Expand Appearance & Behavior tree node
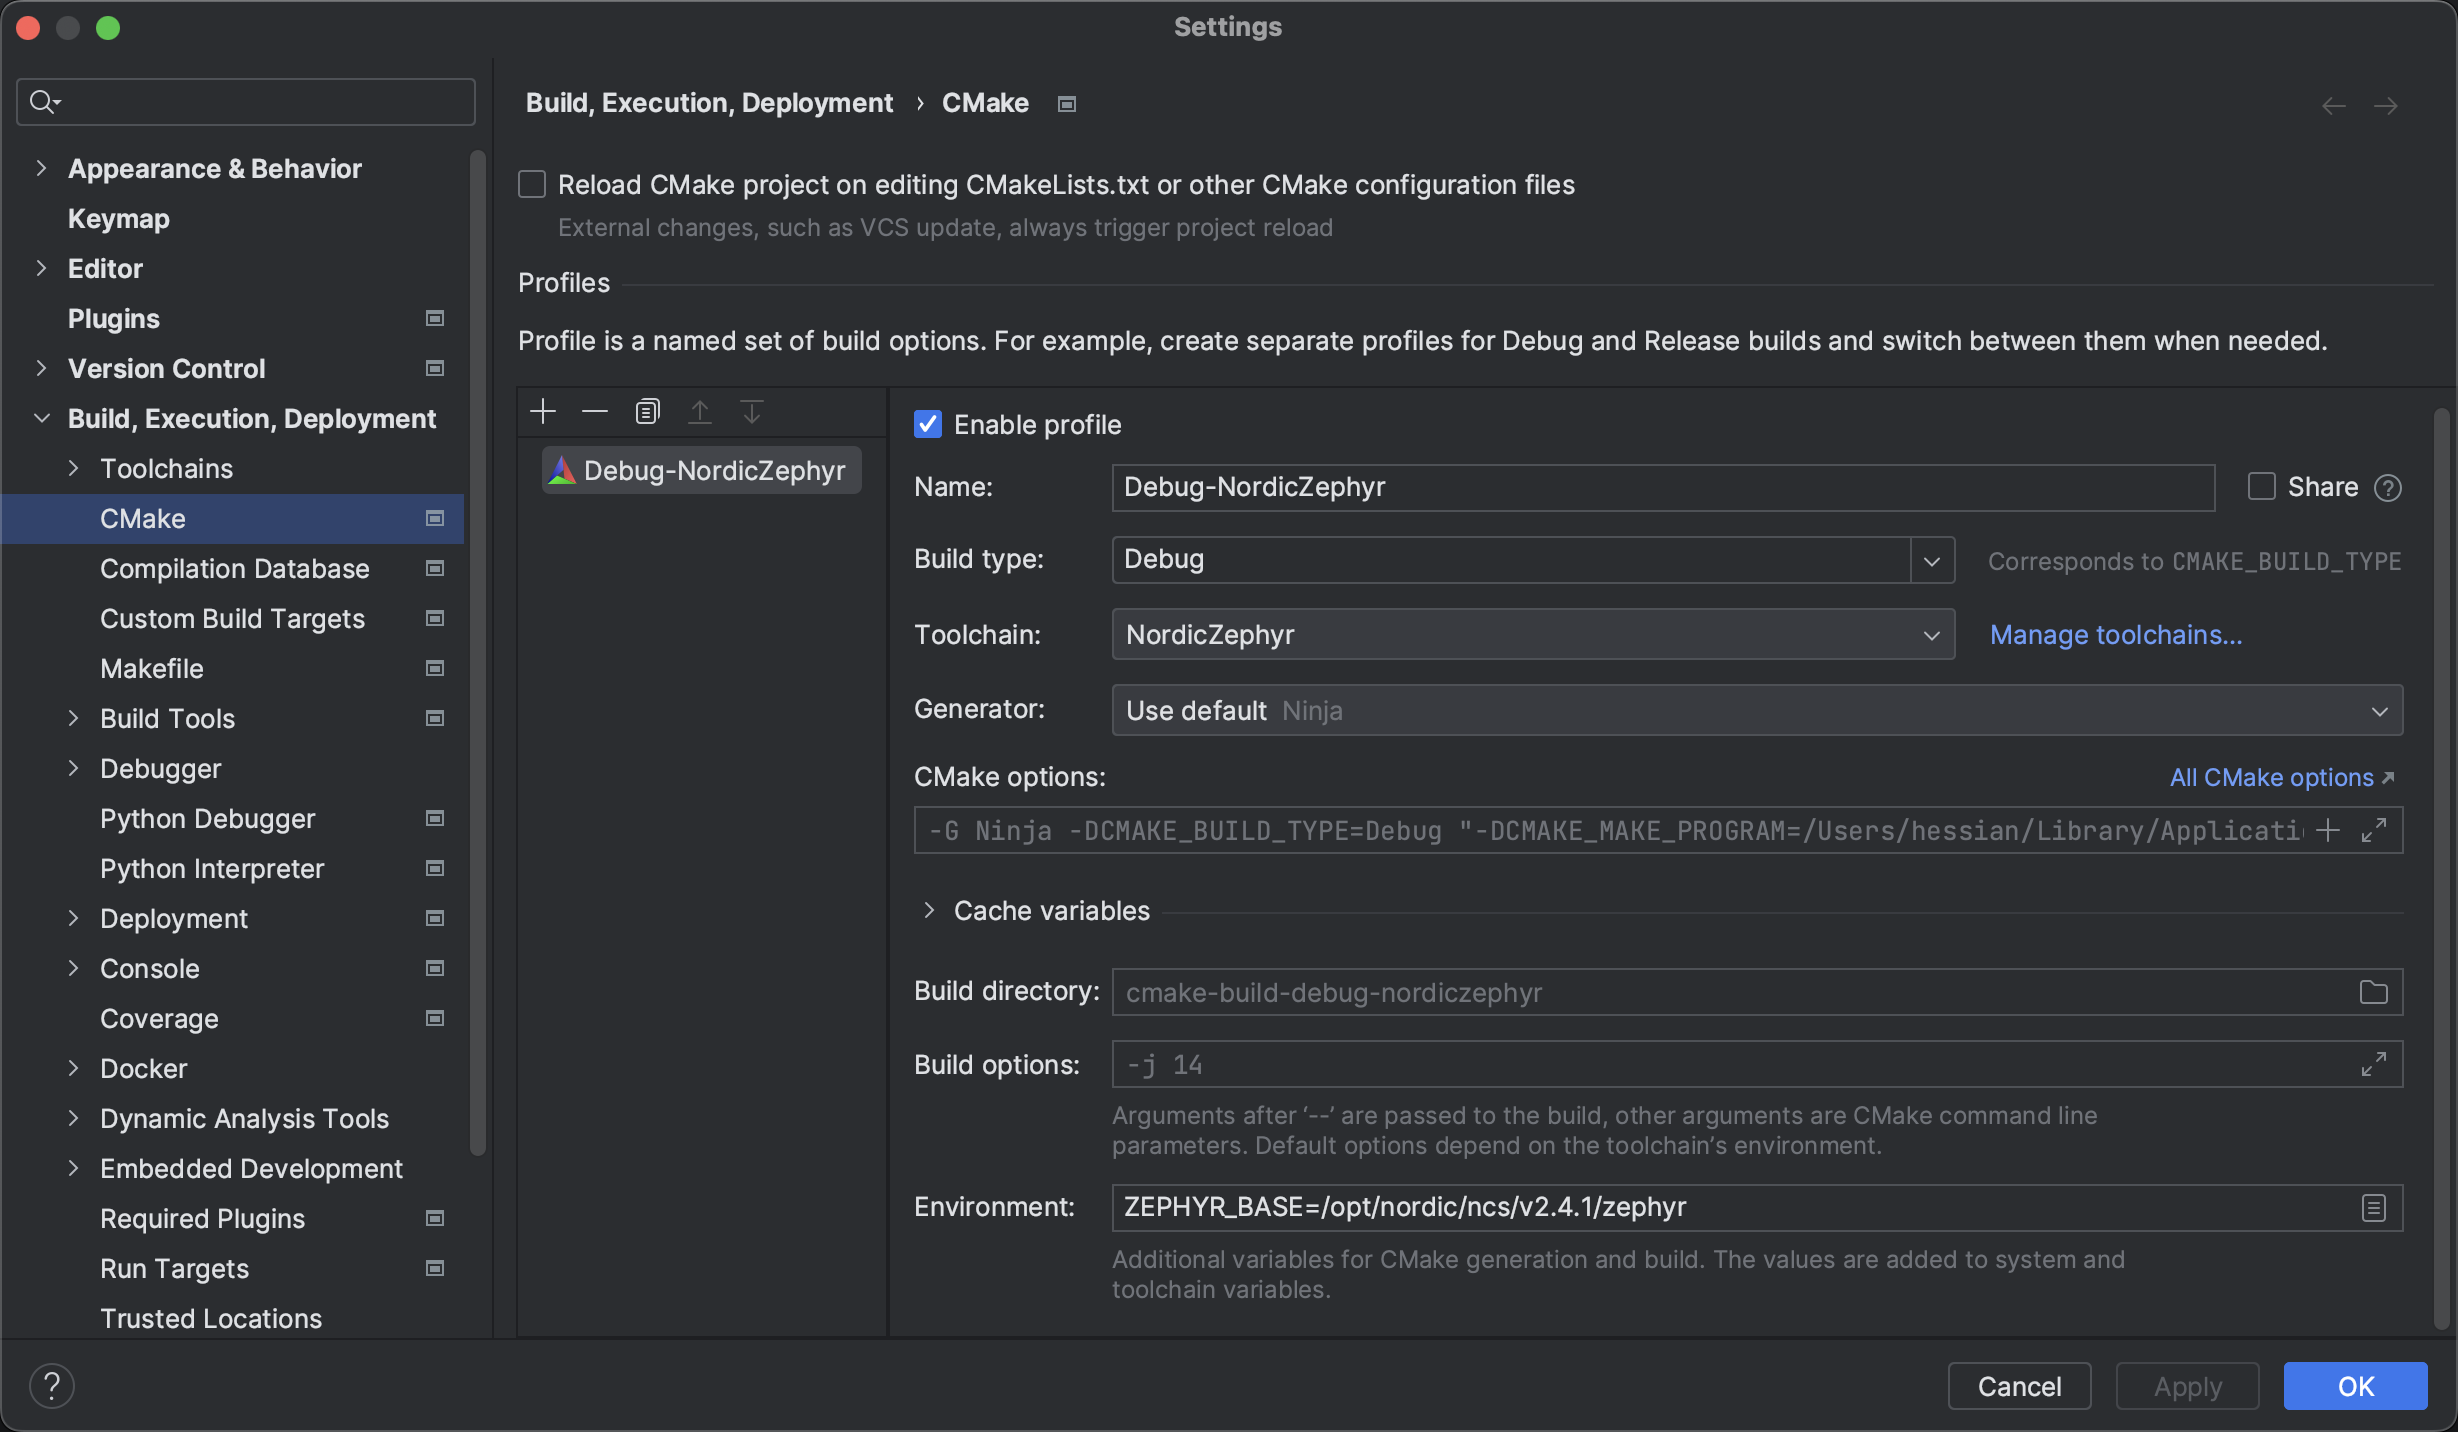Screen dimensions: 2458x1432 tap(41, 168)
